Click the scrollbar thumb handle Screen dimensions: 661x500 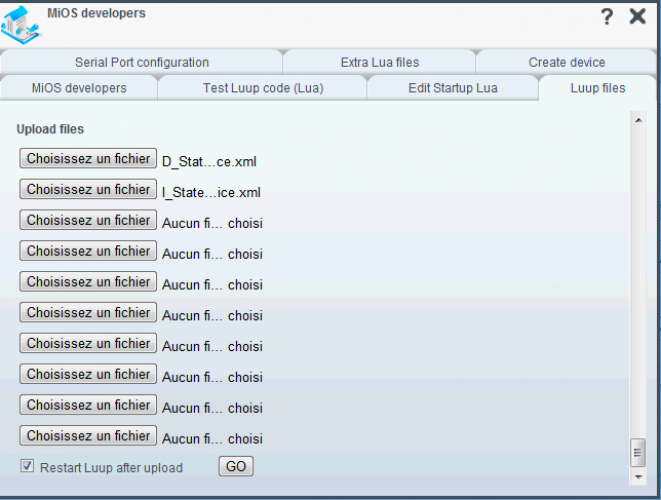pyautogui.click(x=638, y=453)
